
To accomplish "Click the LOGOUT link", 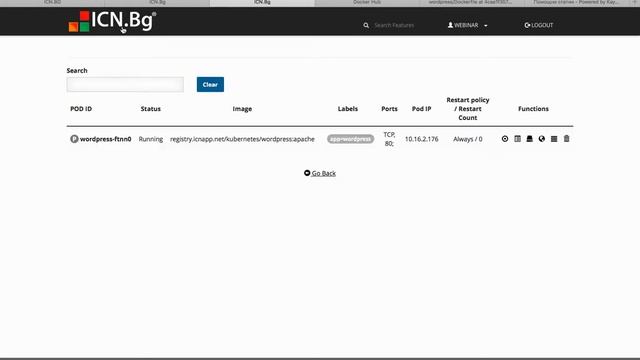I will coord(539,25).
